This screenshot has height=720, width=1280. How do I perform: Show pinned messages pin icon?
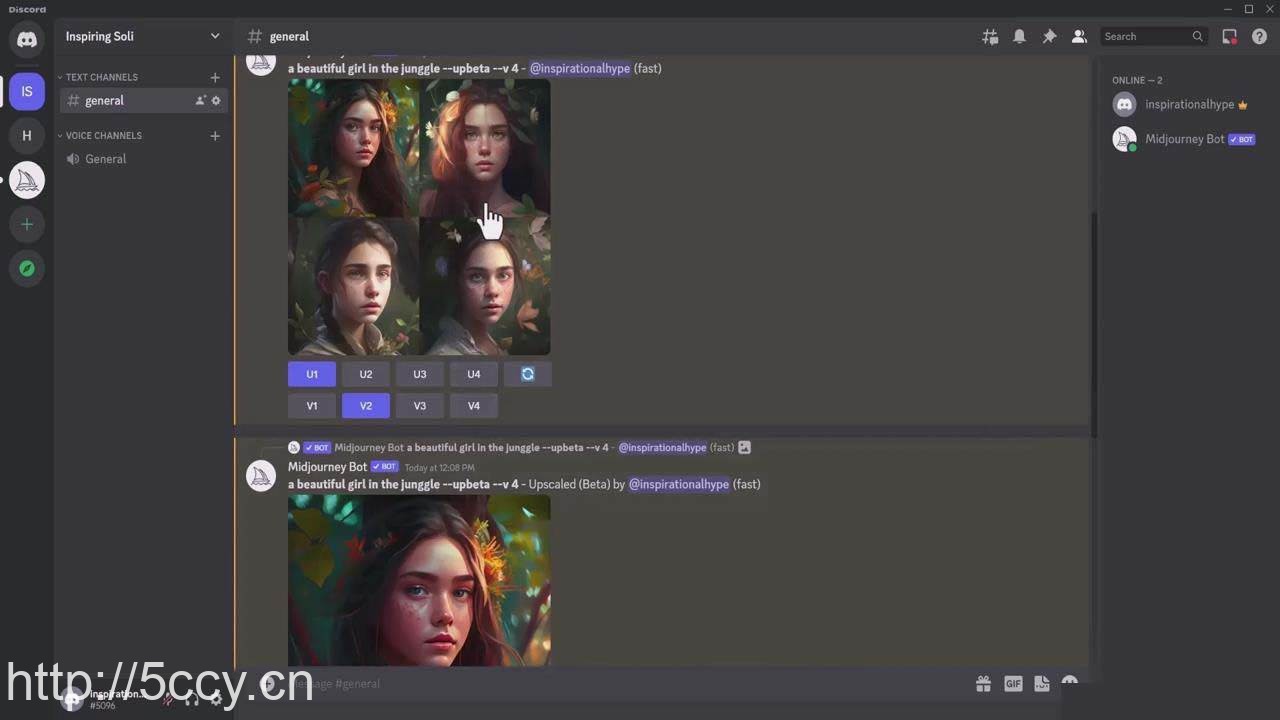tap(1049, 36)
